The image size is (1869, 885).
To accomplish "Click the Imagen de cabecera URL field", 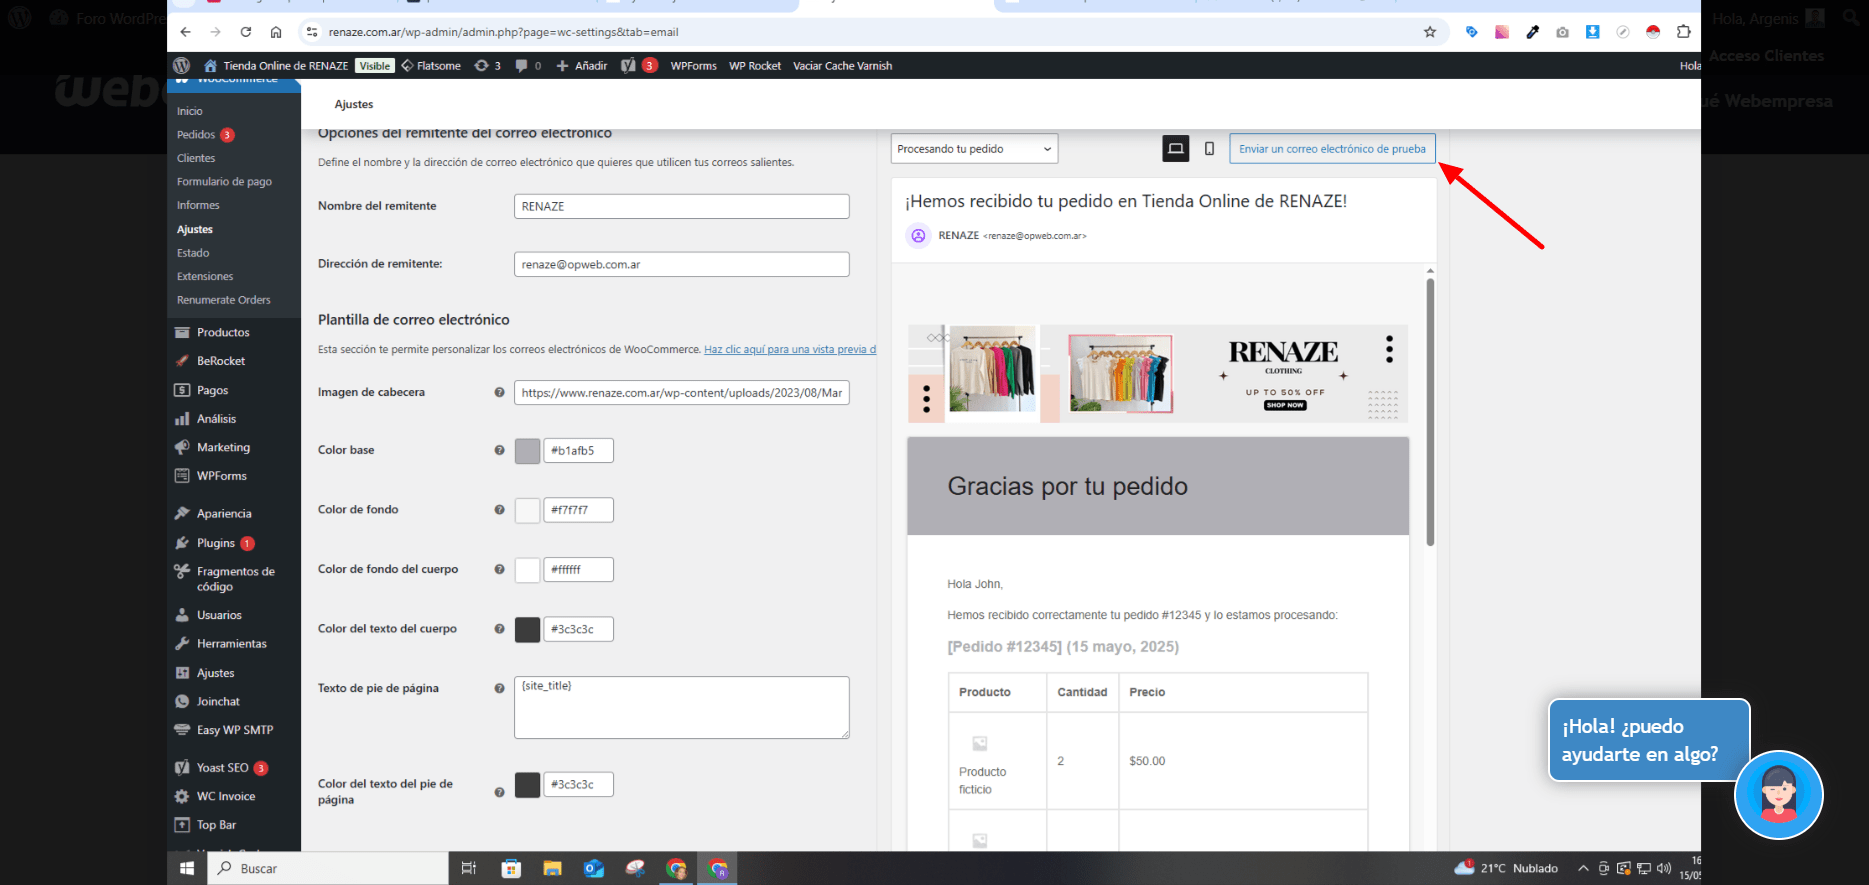I will [682, 393].
